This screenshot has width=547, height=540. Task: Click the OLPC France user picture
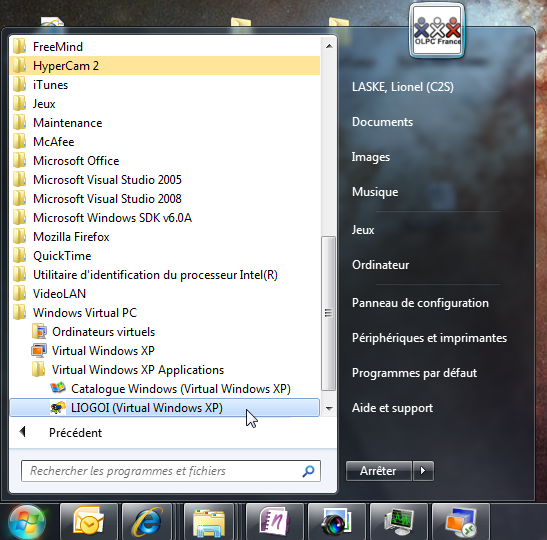tap(437, 30)
